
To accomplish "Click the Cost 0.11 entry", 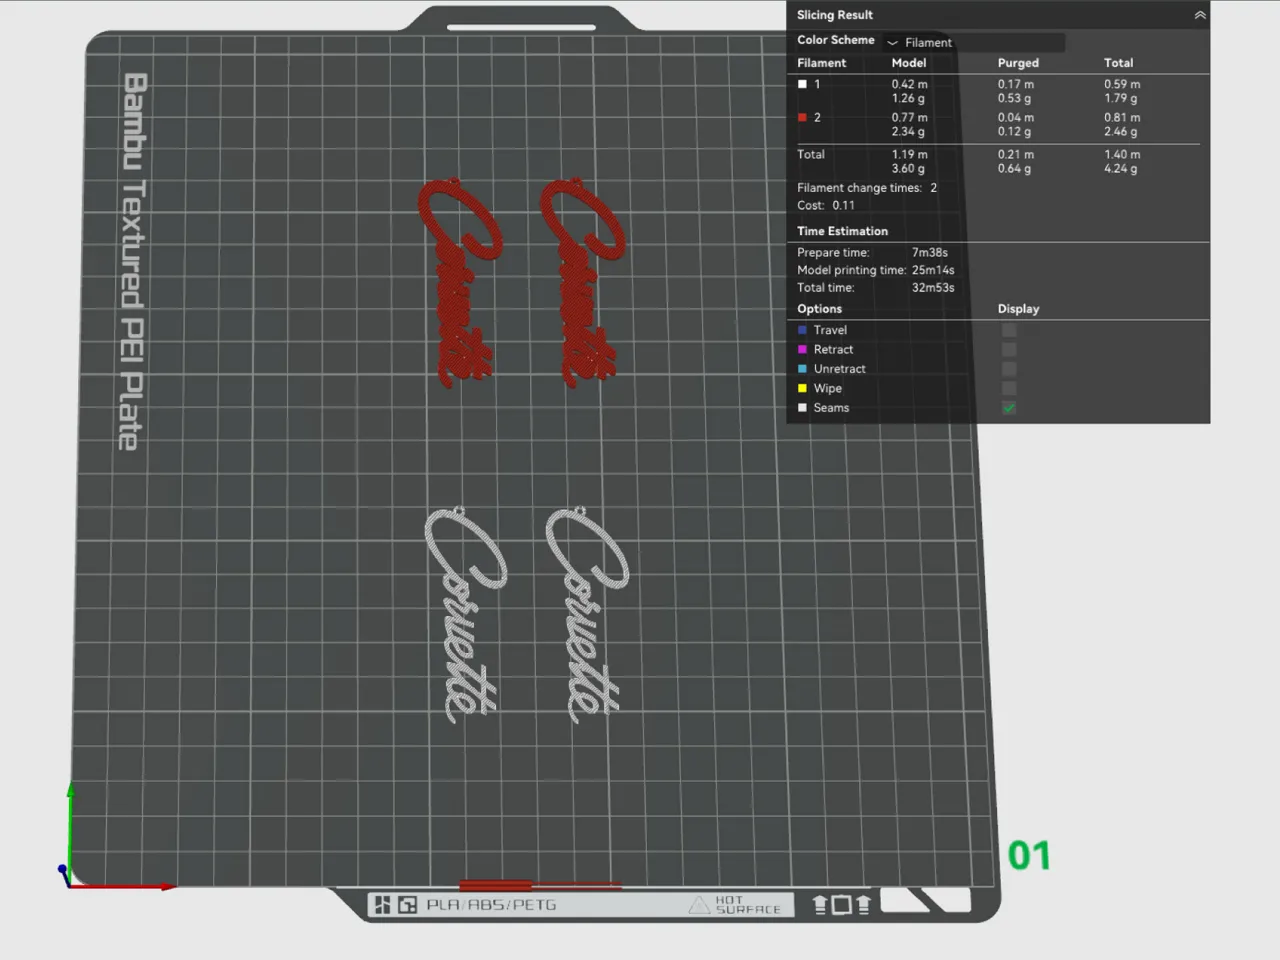I will (x=826, y=205).
